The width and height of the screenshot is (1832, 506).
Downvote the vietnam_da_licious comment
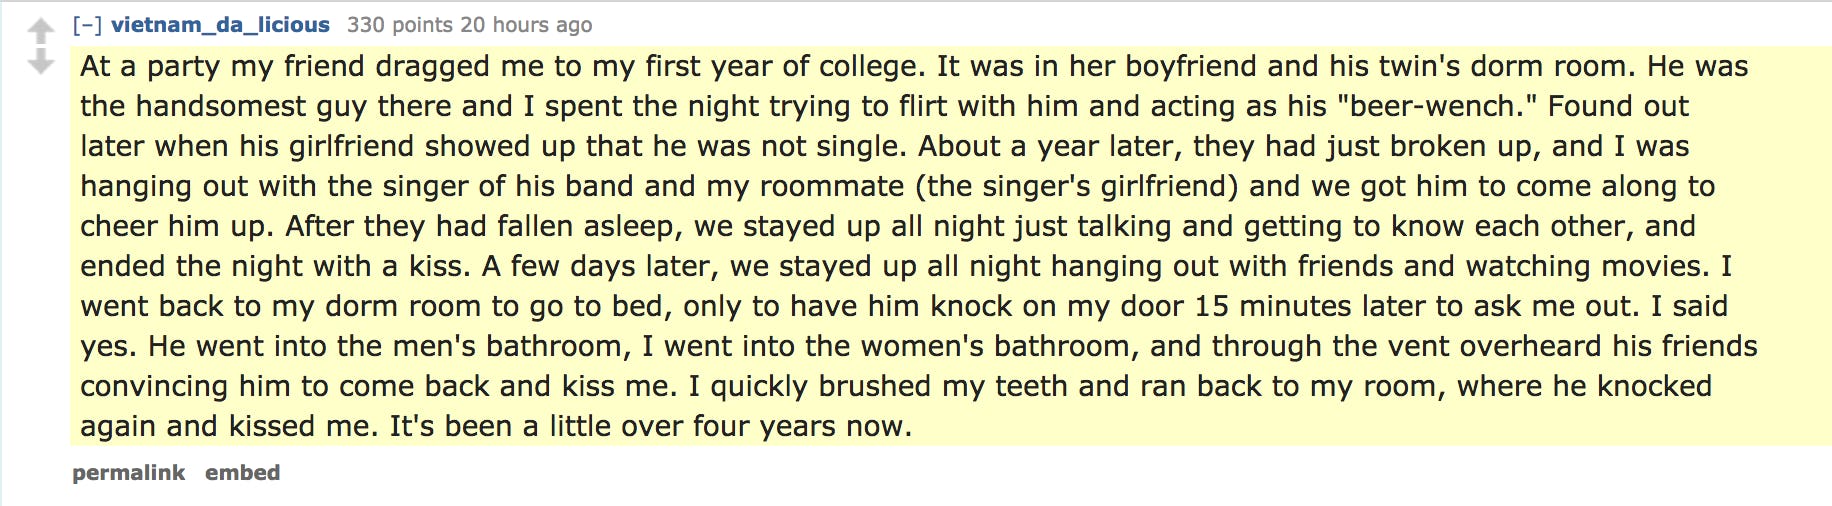click(40, 63)
